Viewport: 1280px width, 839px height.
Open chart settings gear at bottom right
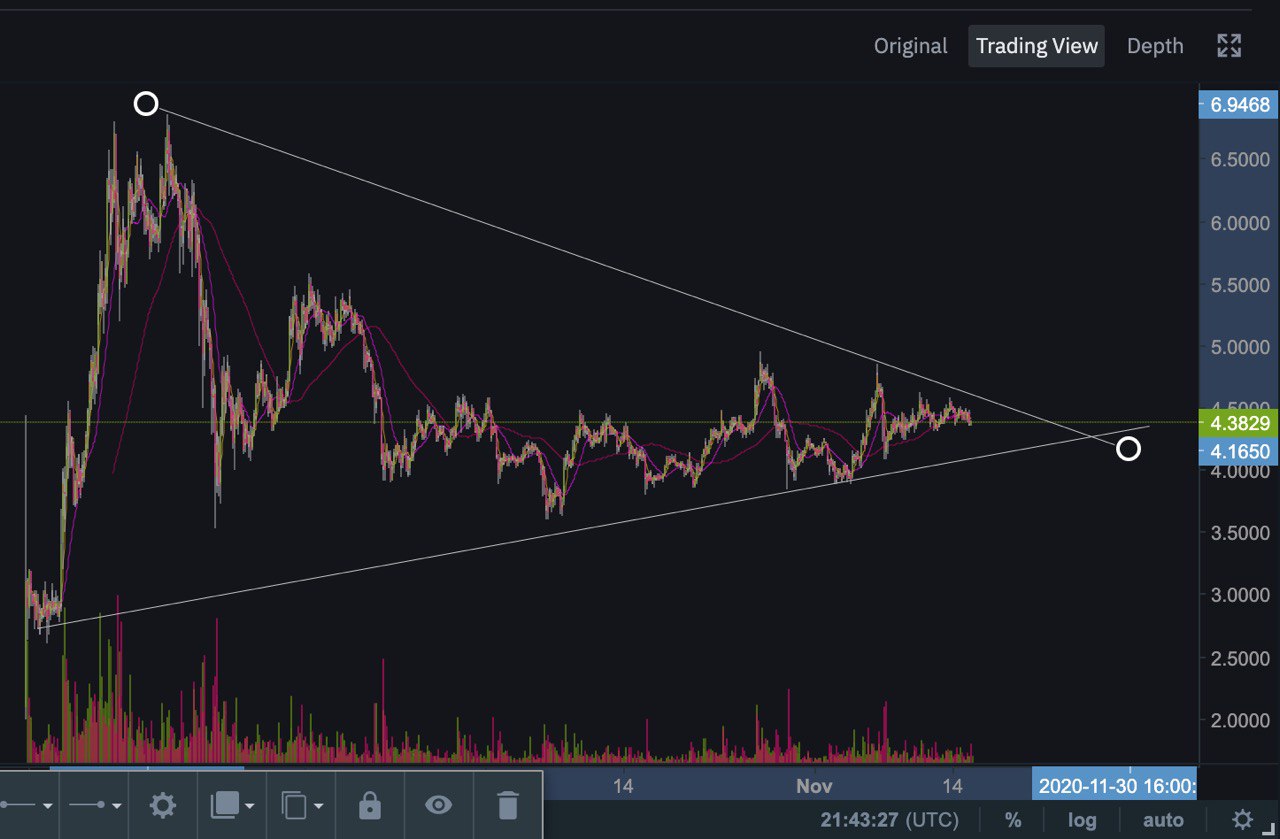tap(1242, 820)
